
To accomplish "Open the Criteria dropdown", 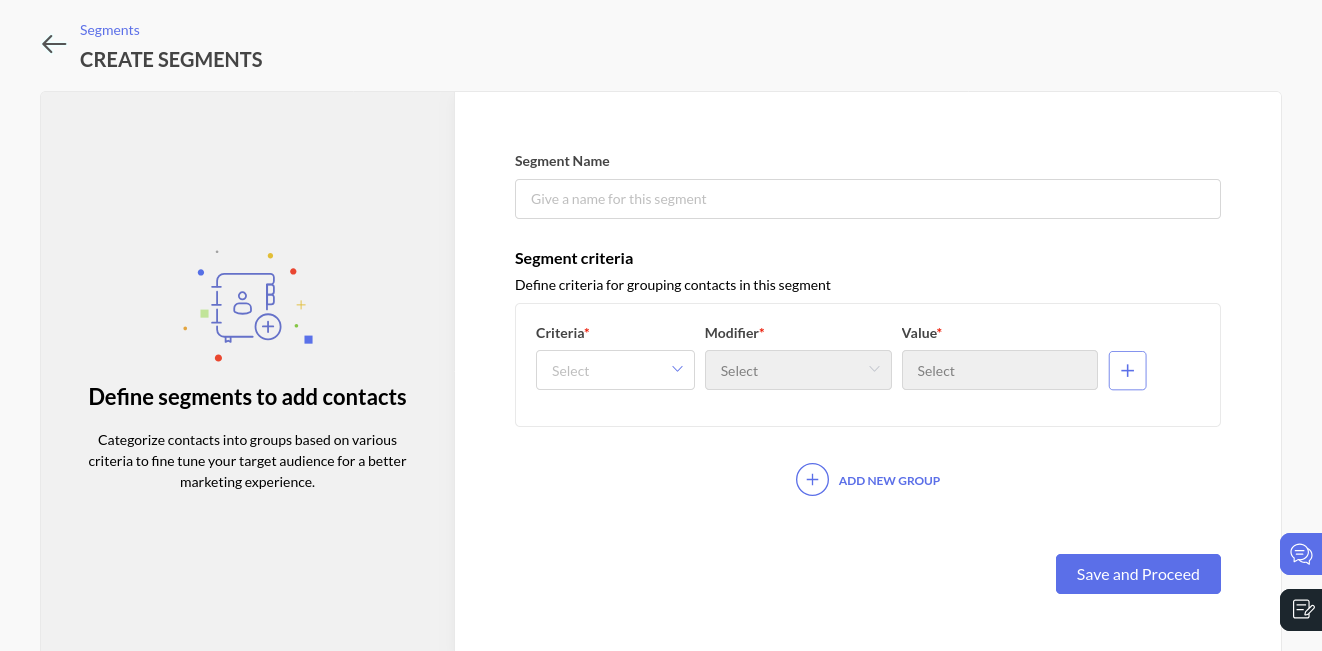I will coord(615,370).
